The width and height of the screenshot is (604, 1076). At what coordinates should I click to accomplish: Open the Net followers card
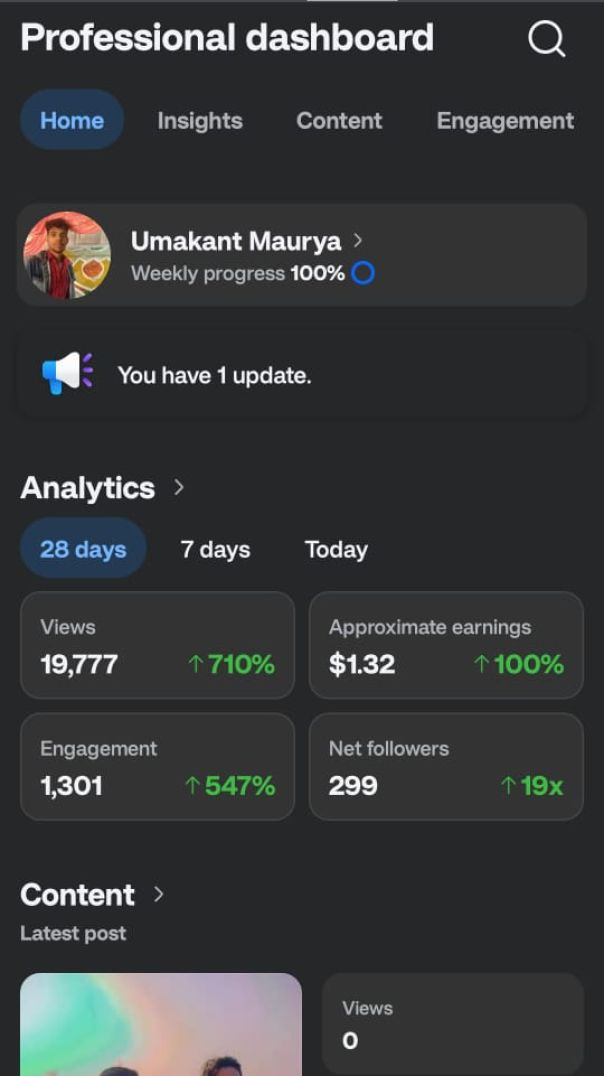[x=446, y=766]
